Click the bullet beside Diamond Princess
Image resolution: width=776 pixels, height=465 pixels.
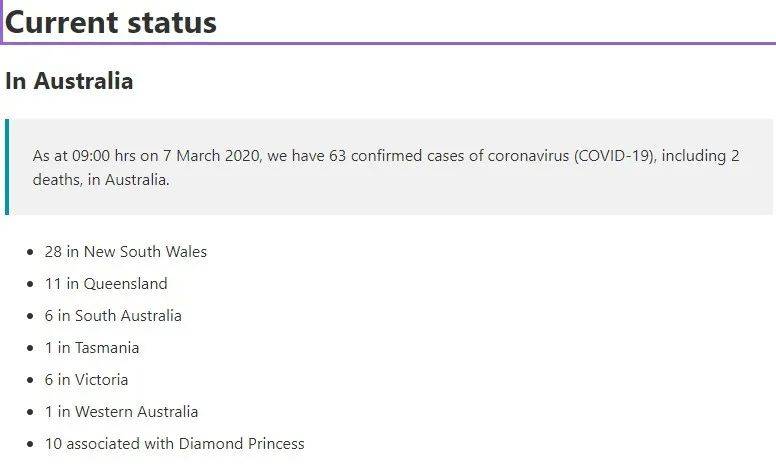[31, 444]
